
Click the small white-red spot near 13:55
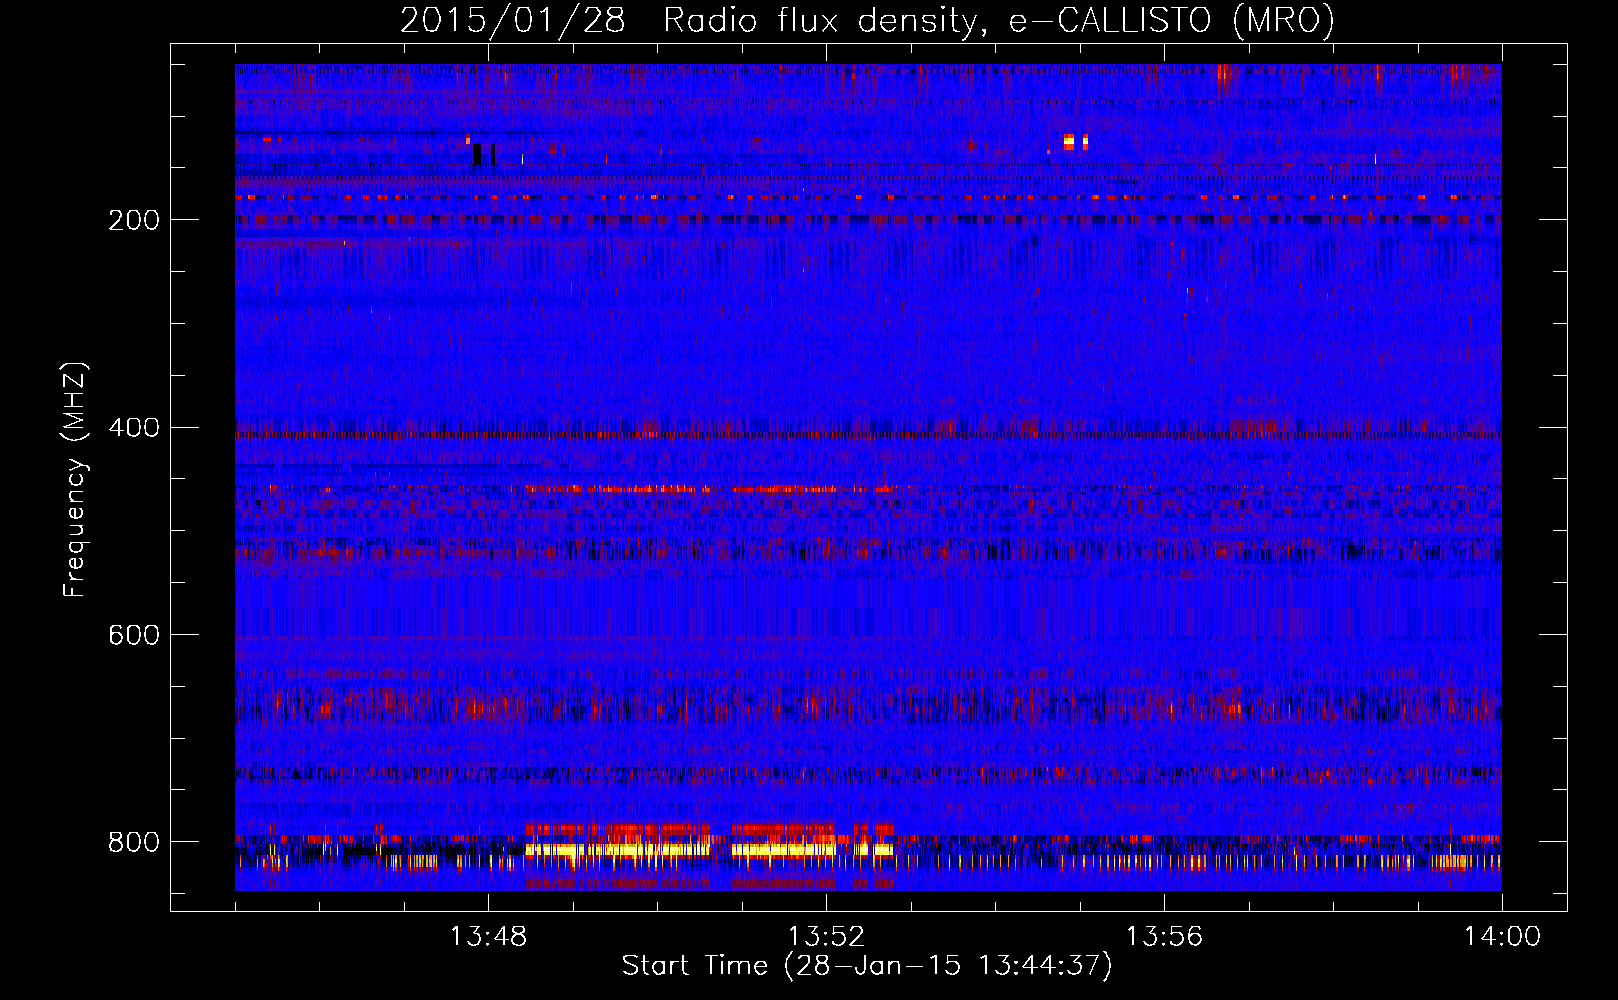(x=1075, y=142)
